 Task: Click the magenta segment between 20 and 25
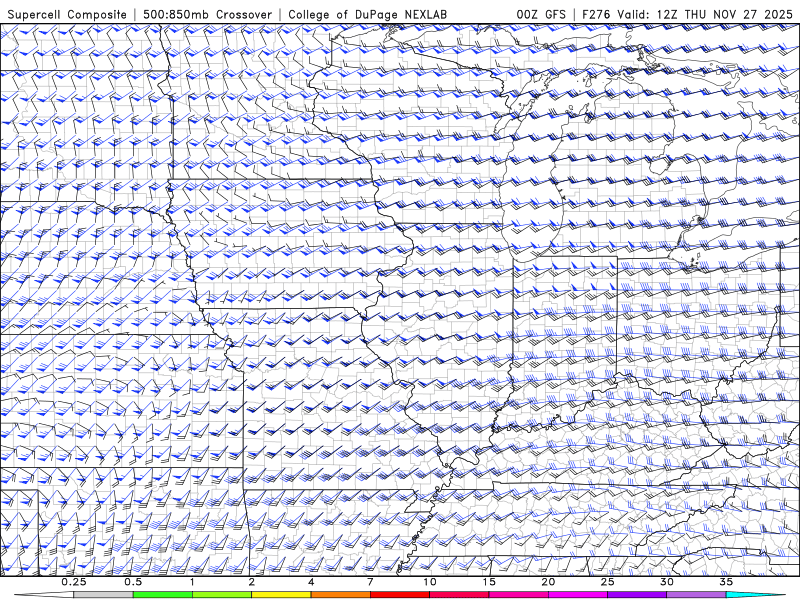tap(578, 595)
